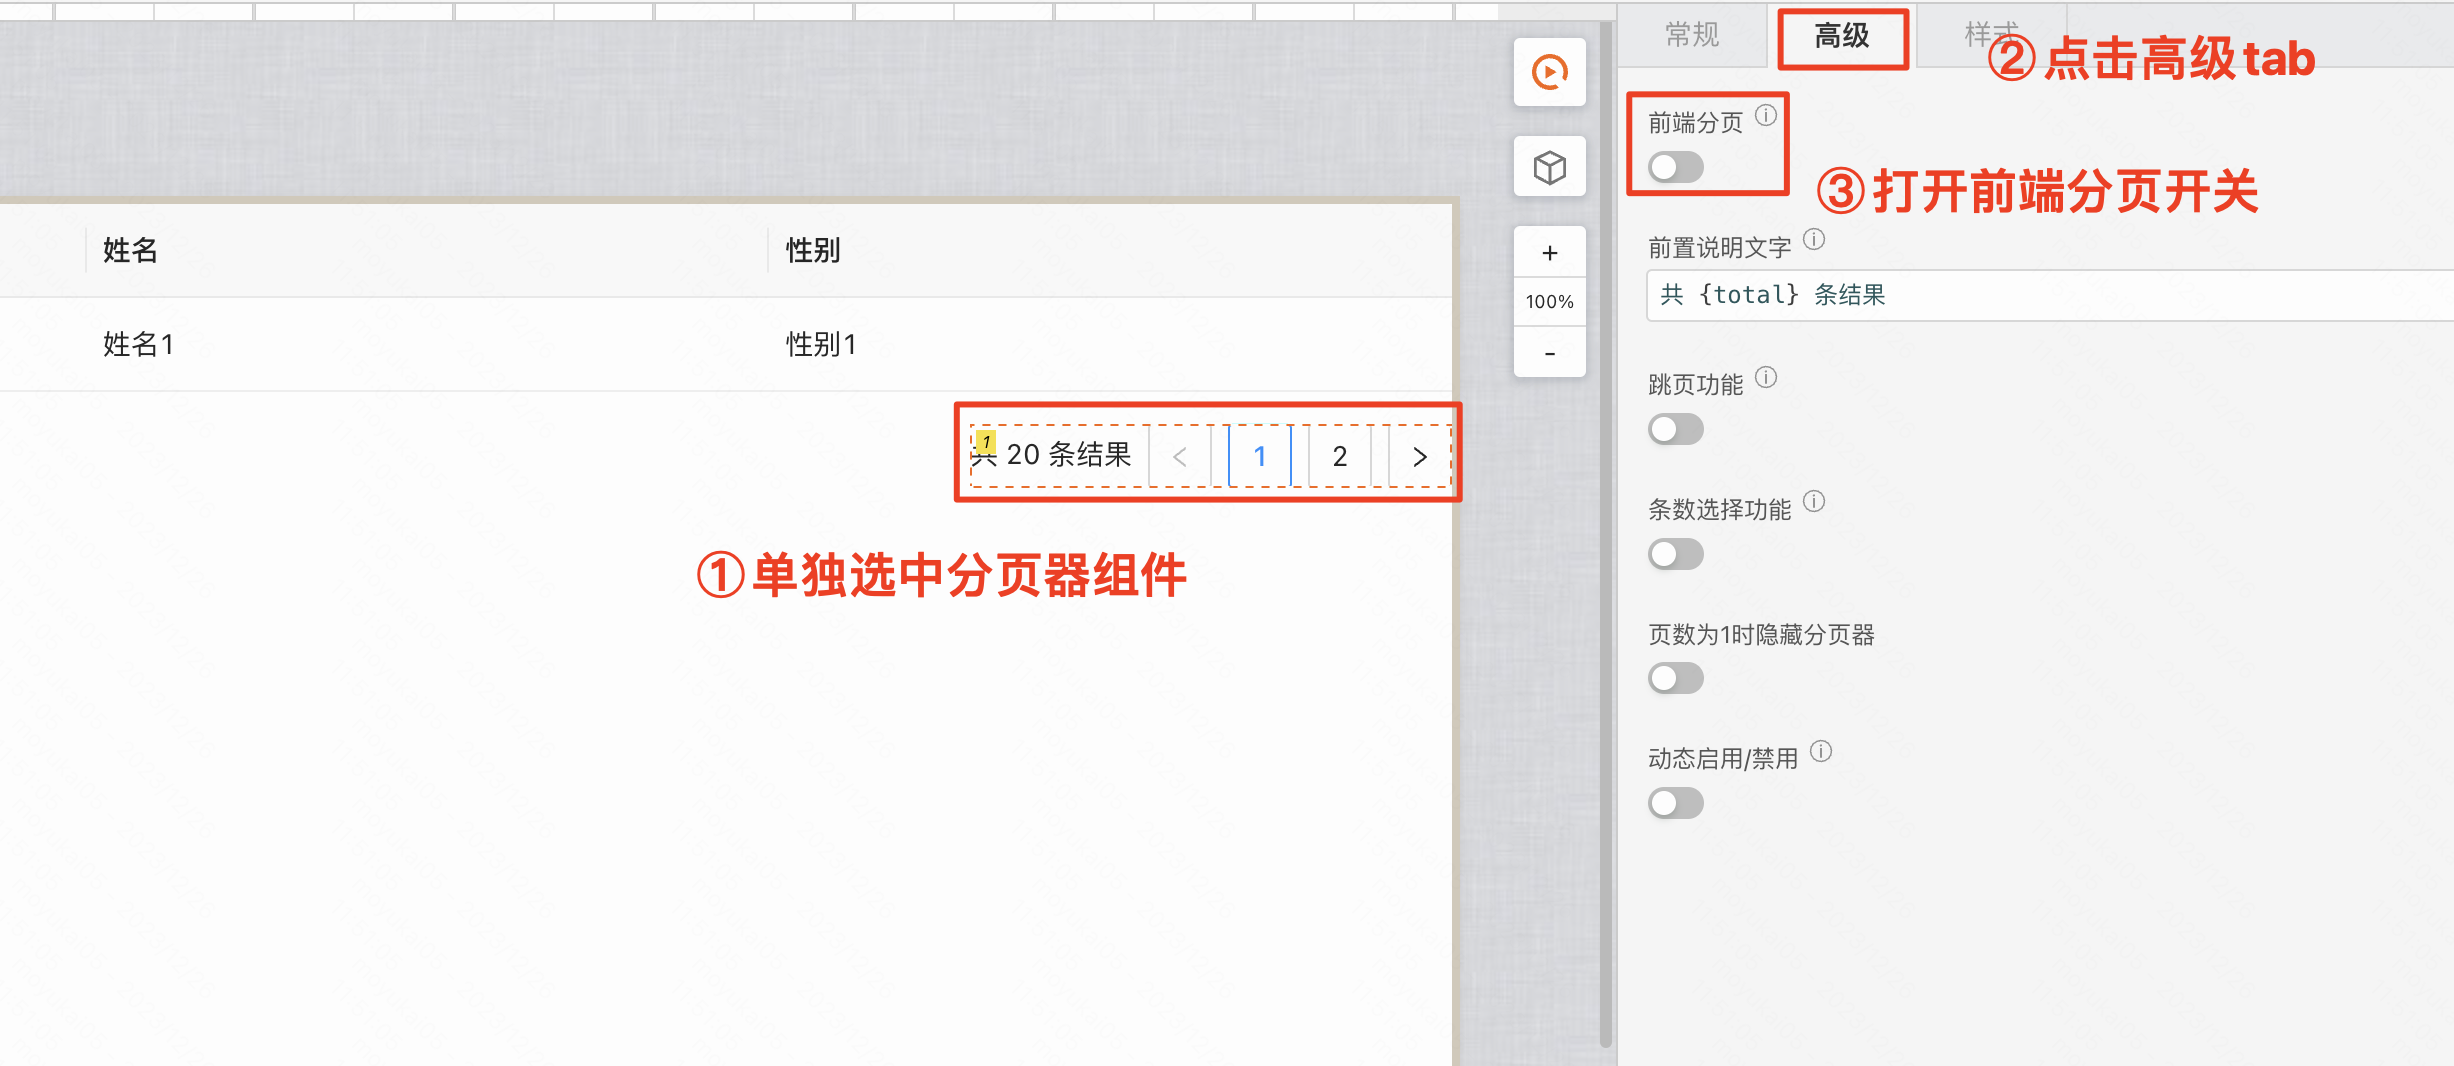Click the orange preview play icon
Image resolution: width=2454 pixels, height=1066 pixels.
pos(1549,72)
